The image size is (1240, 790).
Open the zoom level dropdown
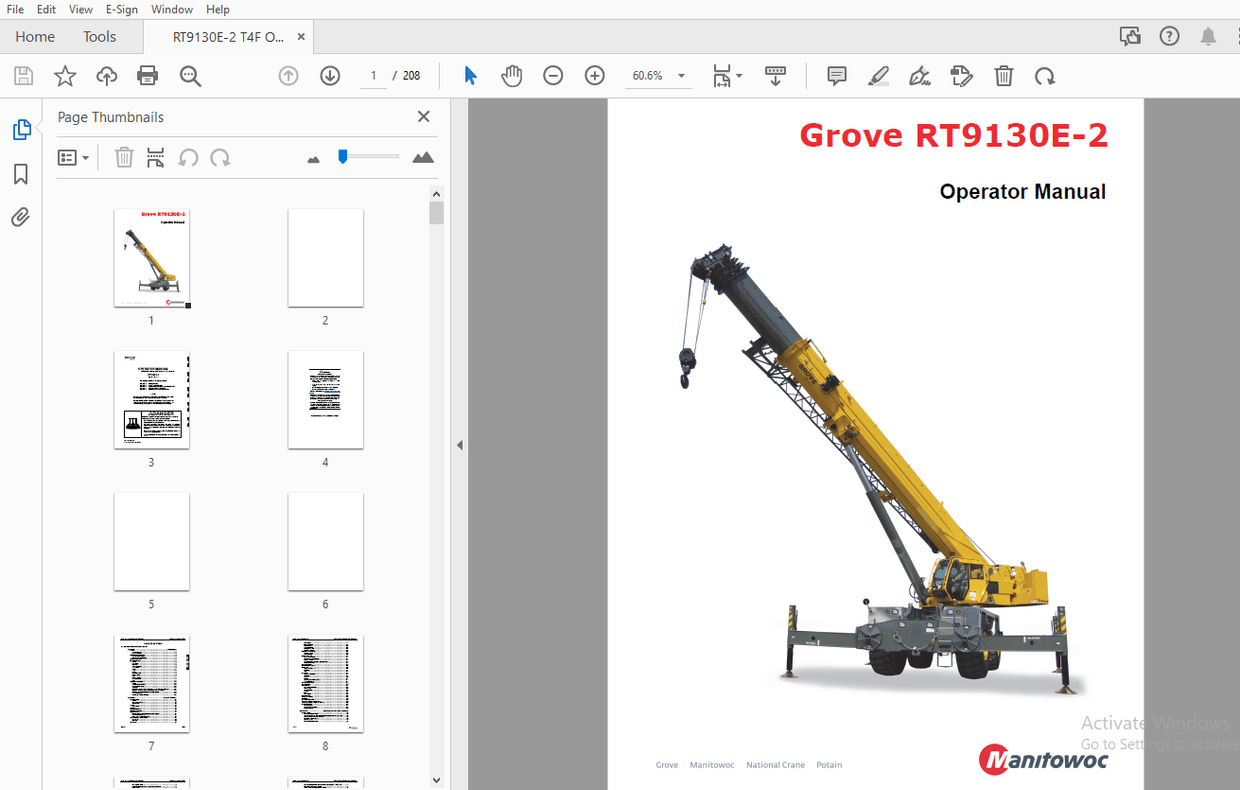[x=681, y=75]
